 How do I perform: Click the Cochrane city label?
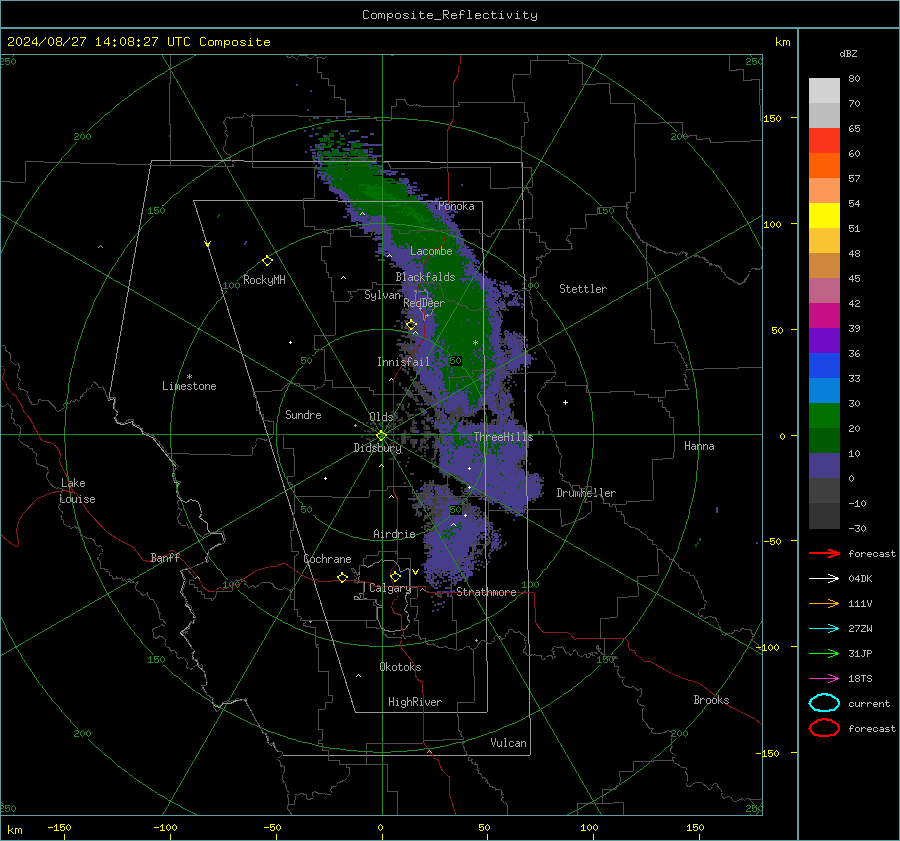point(327,559)
